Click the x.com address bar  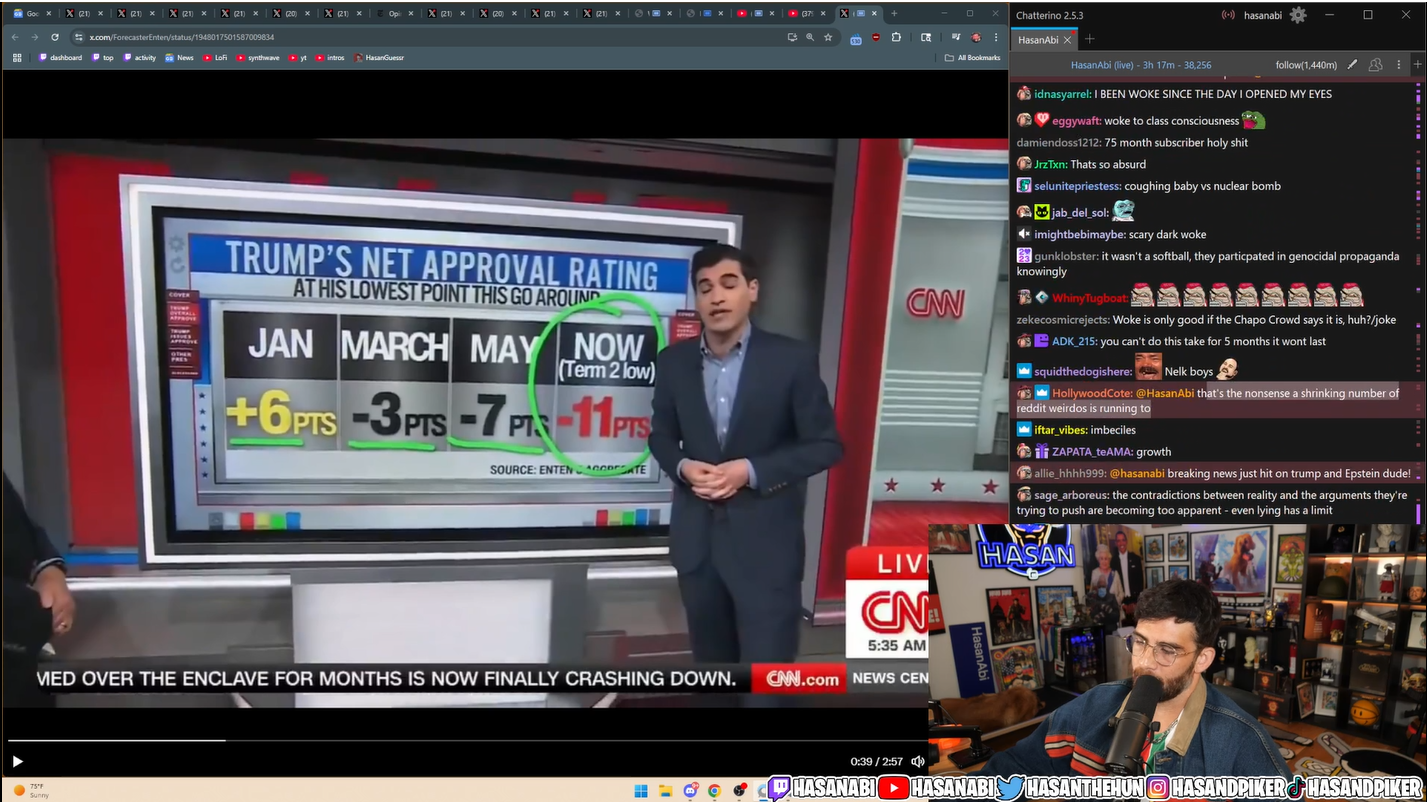point(430,37)
